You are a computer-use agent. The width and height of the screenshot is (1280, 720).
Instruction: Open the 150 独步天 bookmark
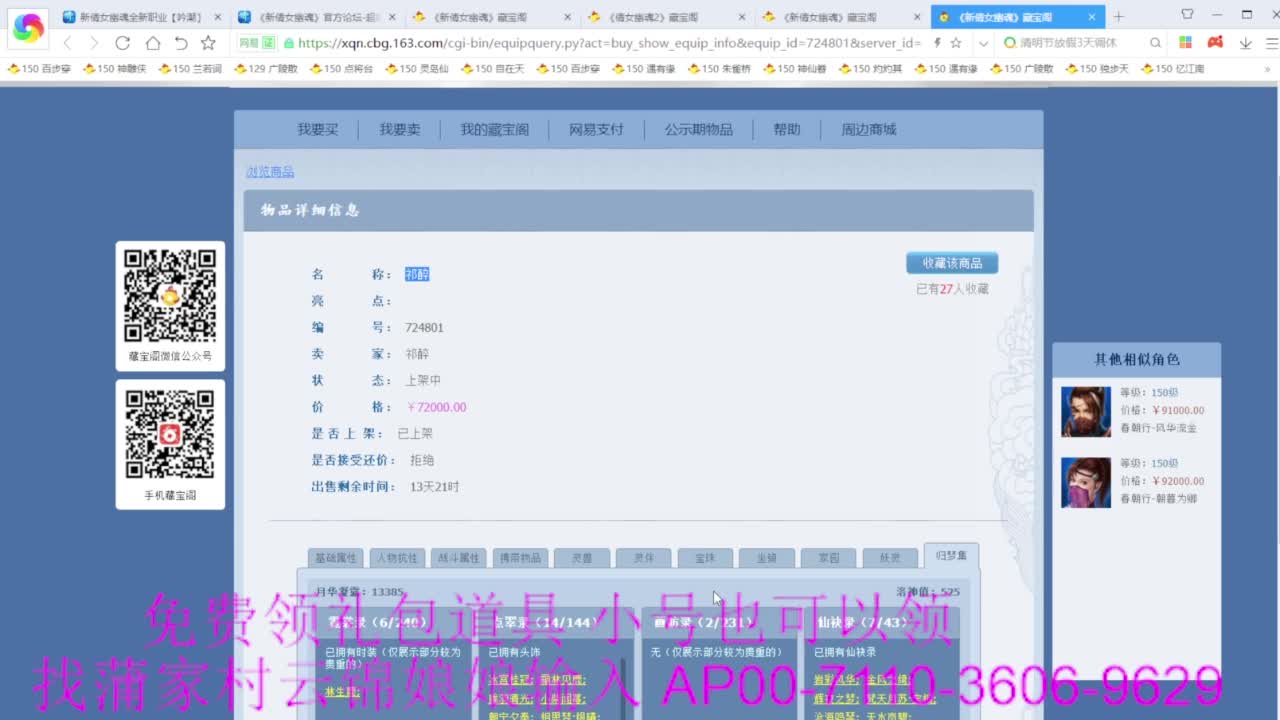pyautogui.click(x=1098, y=69)
